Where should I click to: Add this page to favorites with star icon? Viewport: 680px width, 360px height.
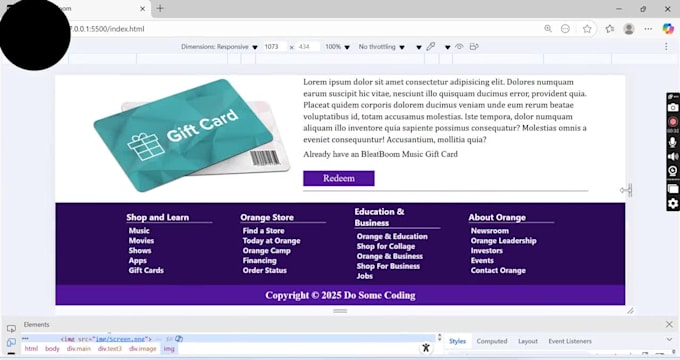tap(587, 29)
